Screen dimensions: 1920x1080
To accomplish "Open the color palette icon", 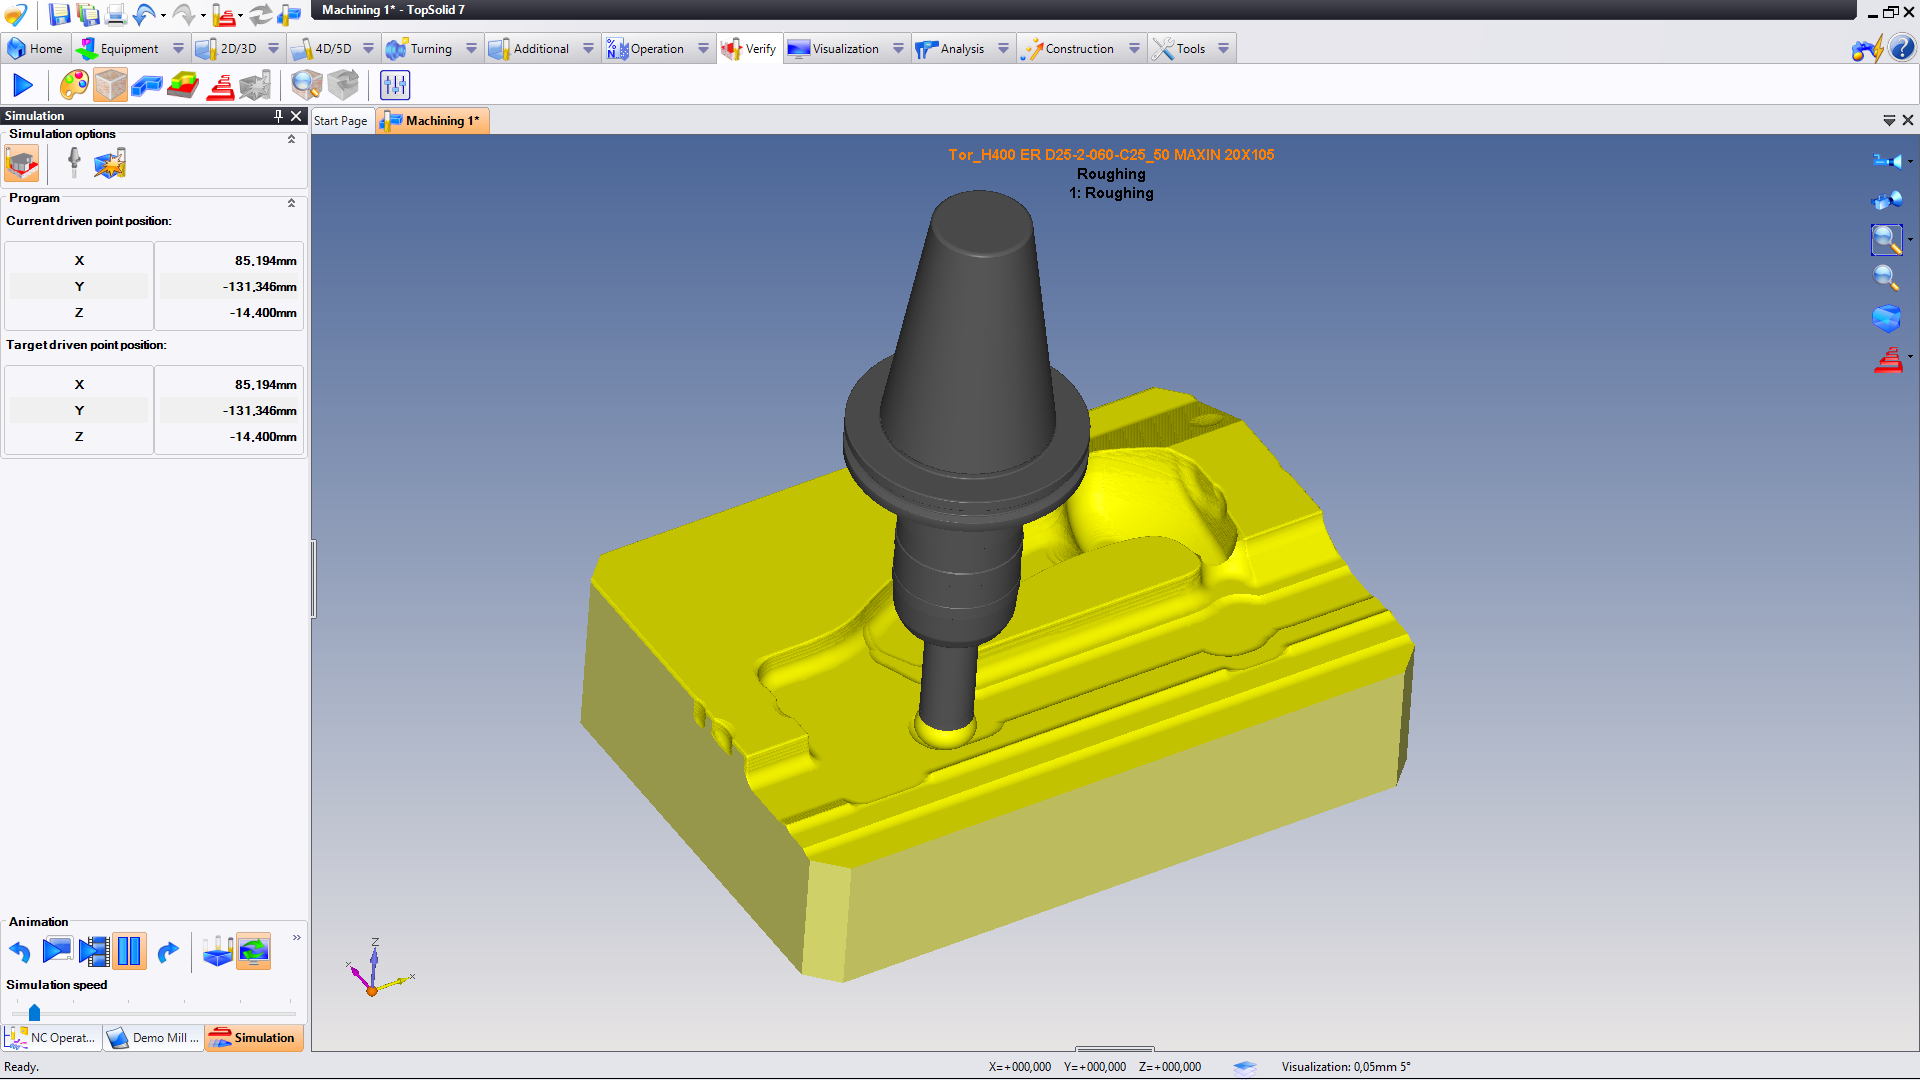I will coord(74,85).
